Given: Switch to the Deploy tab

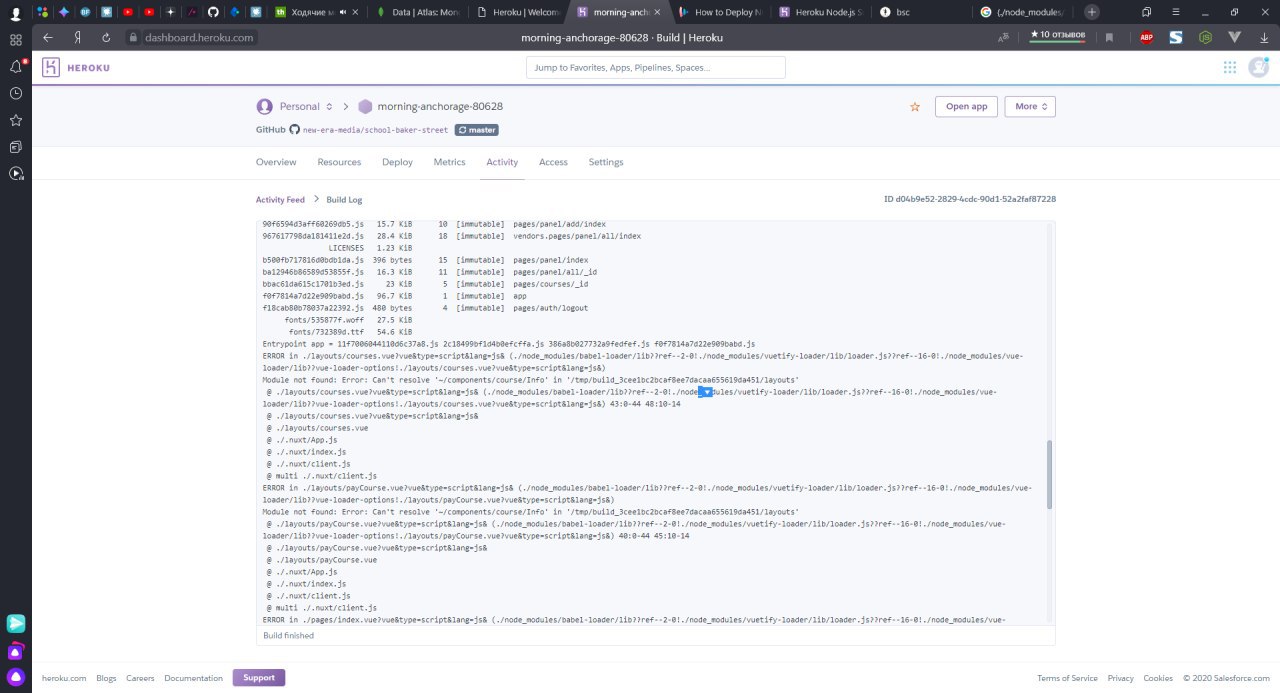Looking at the screenshot, I should point(397,162).
